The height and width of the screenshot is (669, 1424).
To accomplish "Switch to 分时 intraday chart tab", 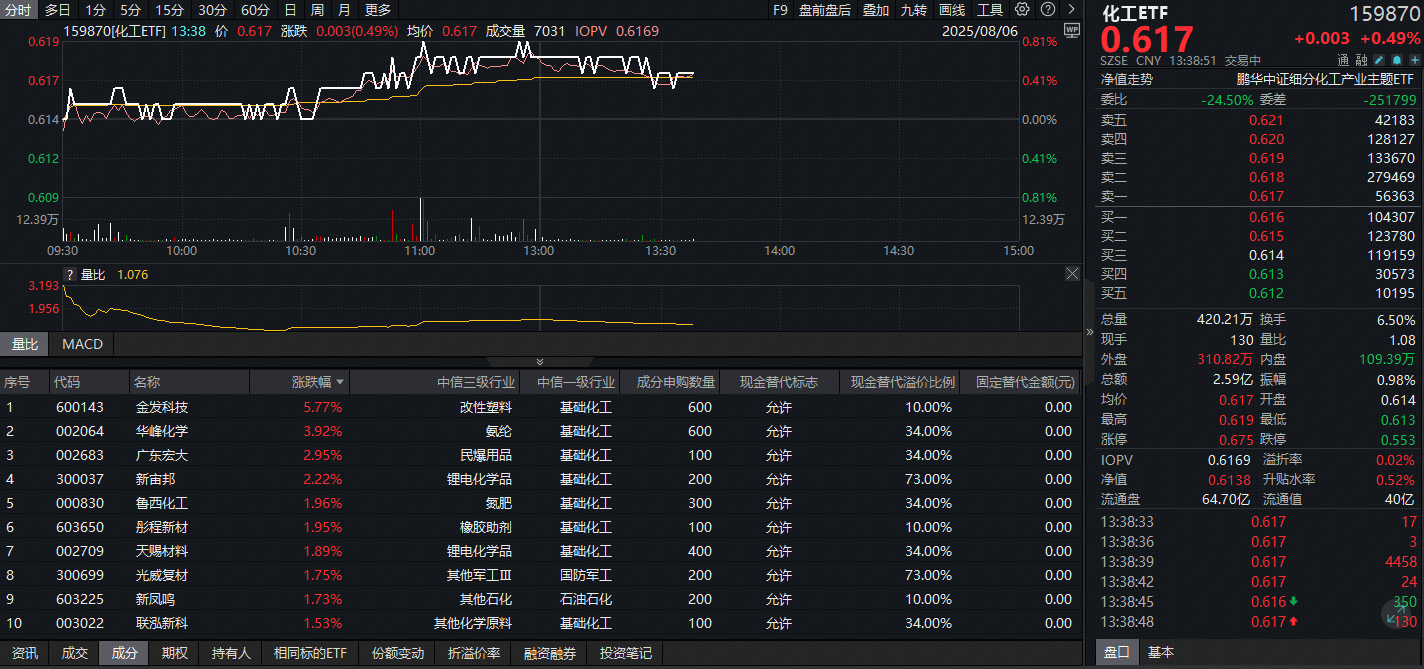I will (18, 10).
